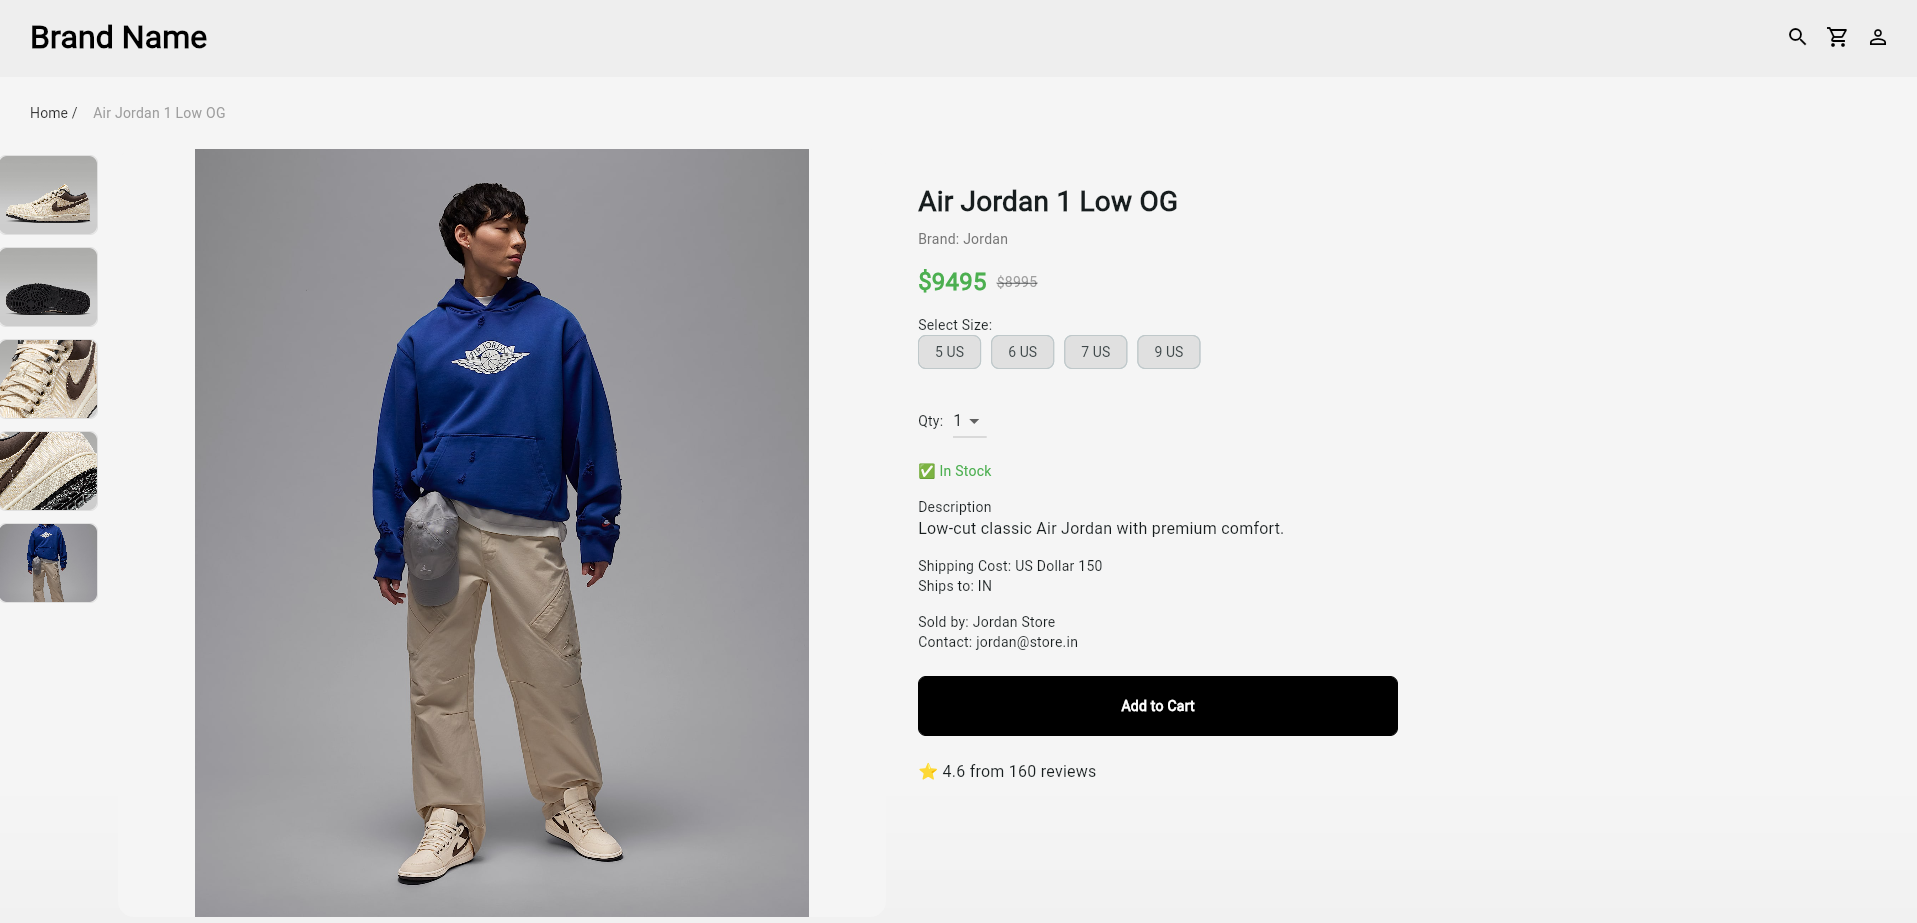Screen dimensions: 1917x923
Task: Show the laces close-up thumbnail
Action: (x=48, y=379)
